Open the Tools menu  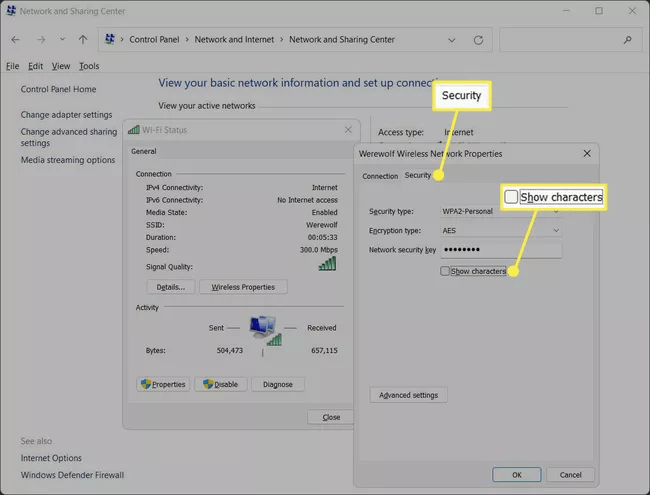coord(89,66)
